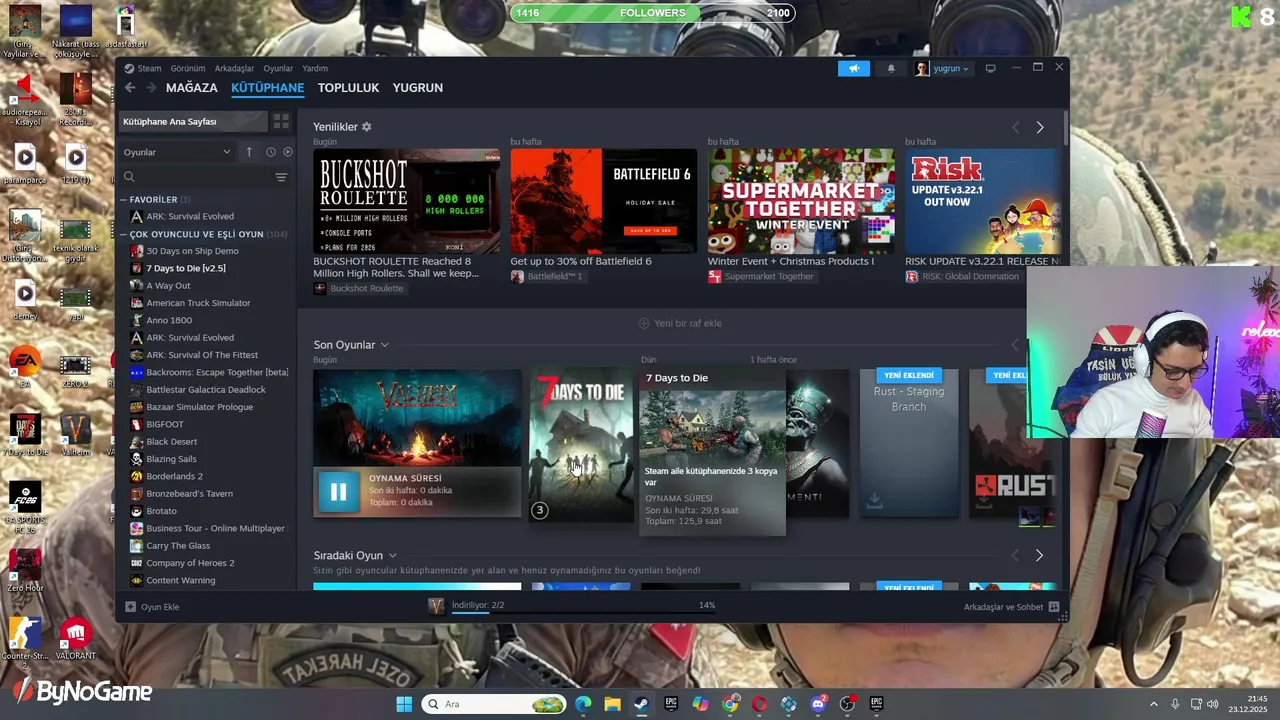Open VALORANT desktop shortcut
Viewport: 1280px width, 720px height.
[75, 639]
